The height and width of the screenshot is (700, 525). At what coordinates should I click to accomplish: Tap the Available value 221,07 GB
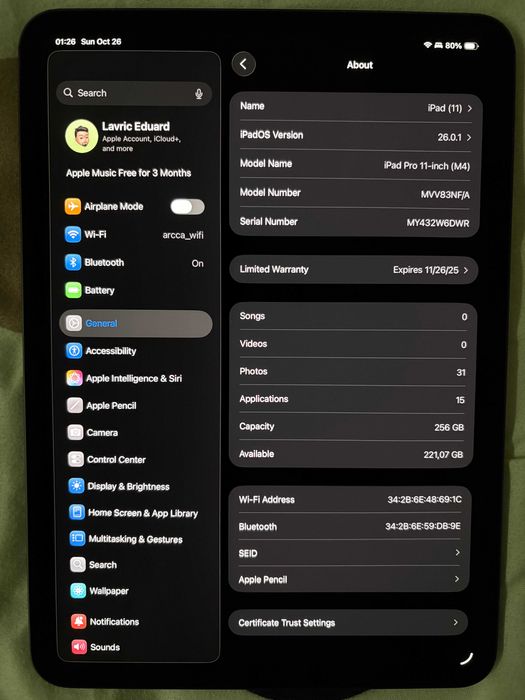click(443, 454)
